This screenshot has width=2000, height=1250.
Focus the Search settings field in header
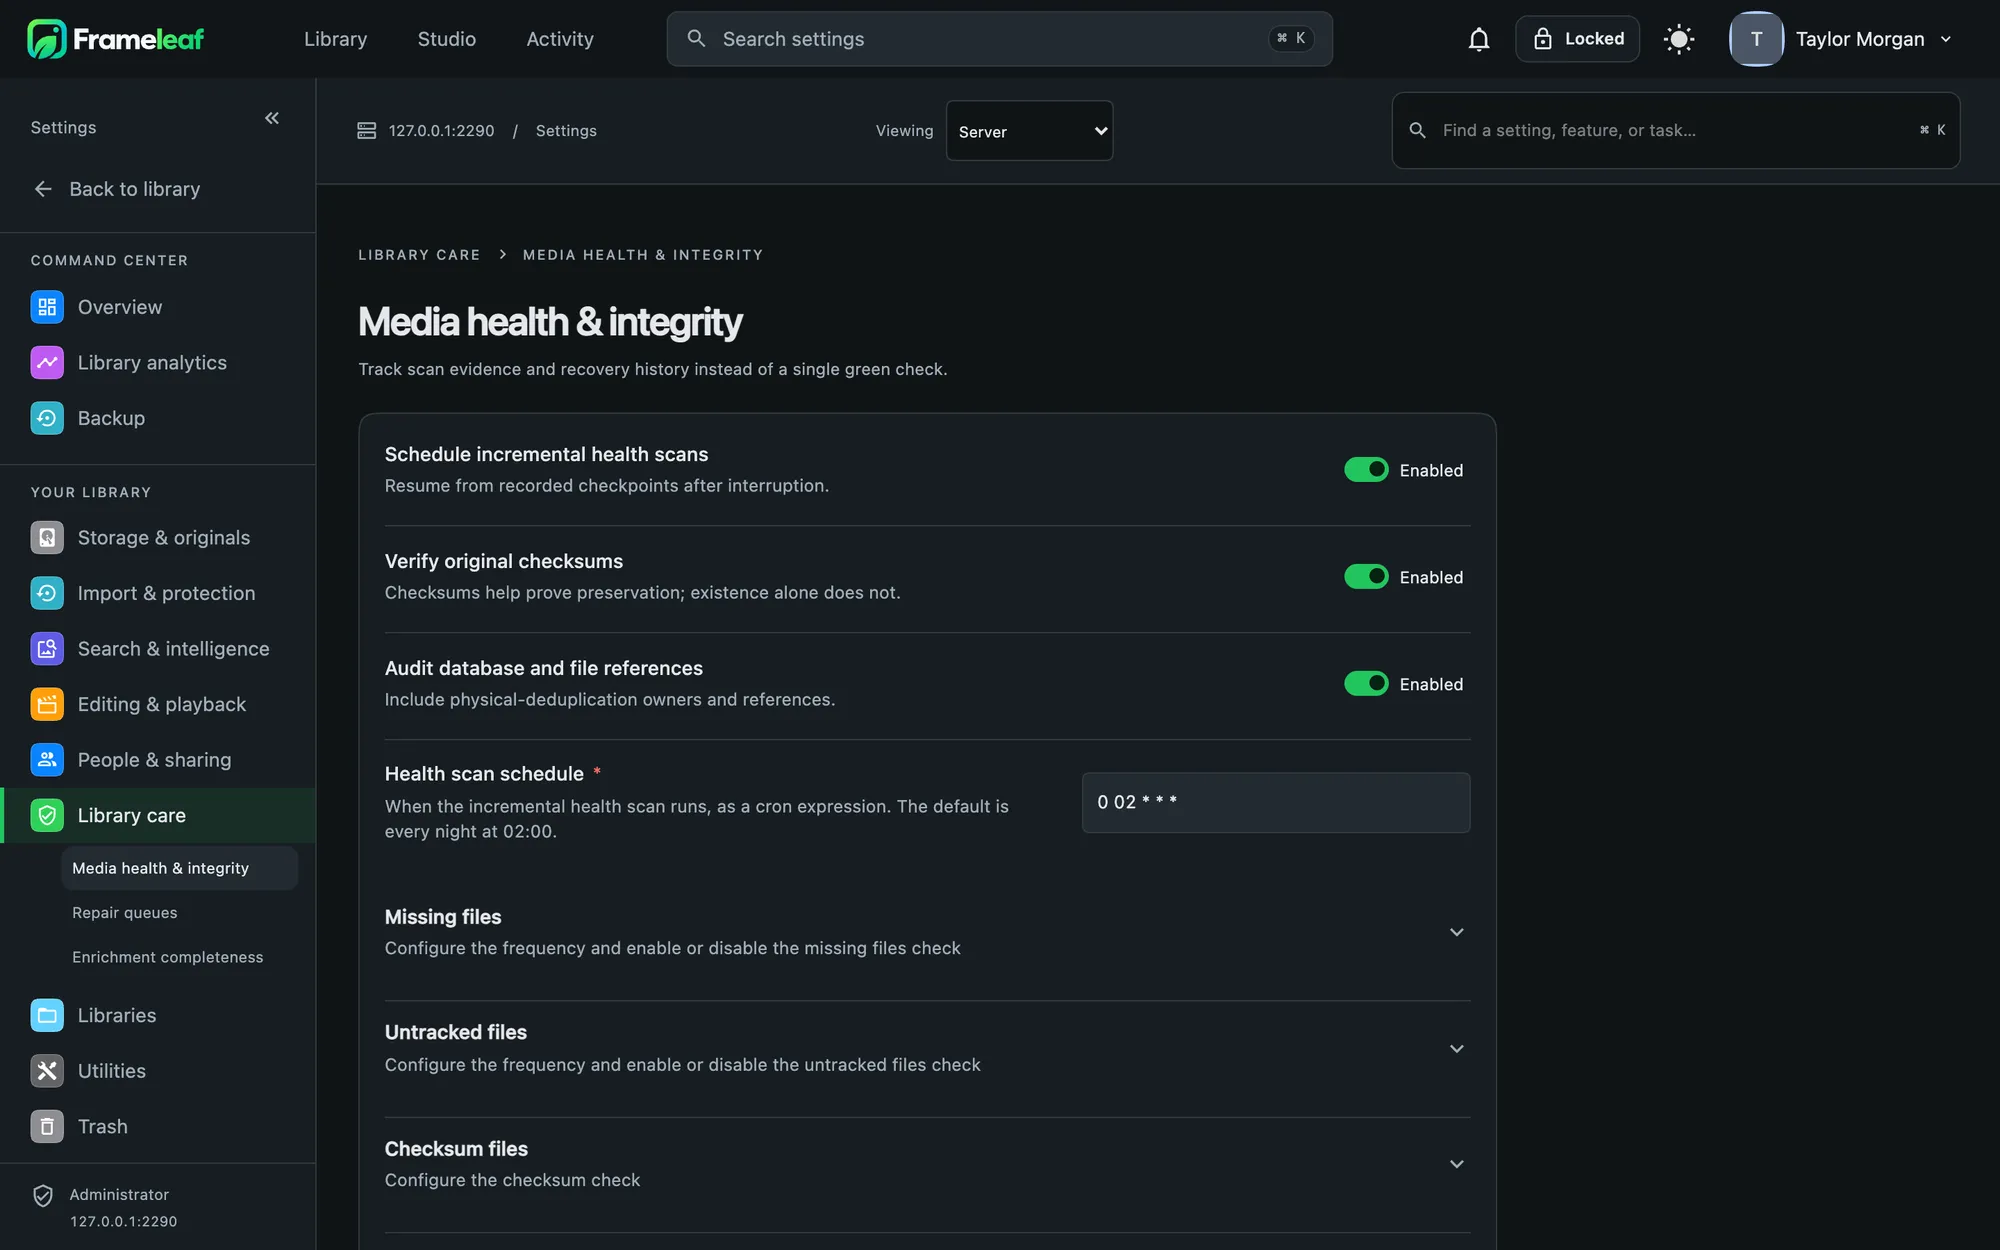(1000, 39)
